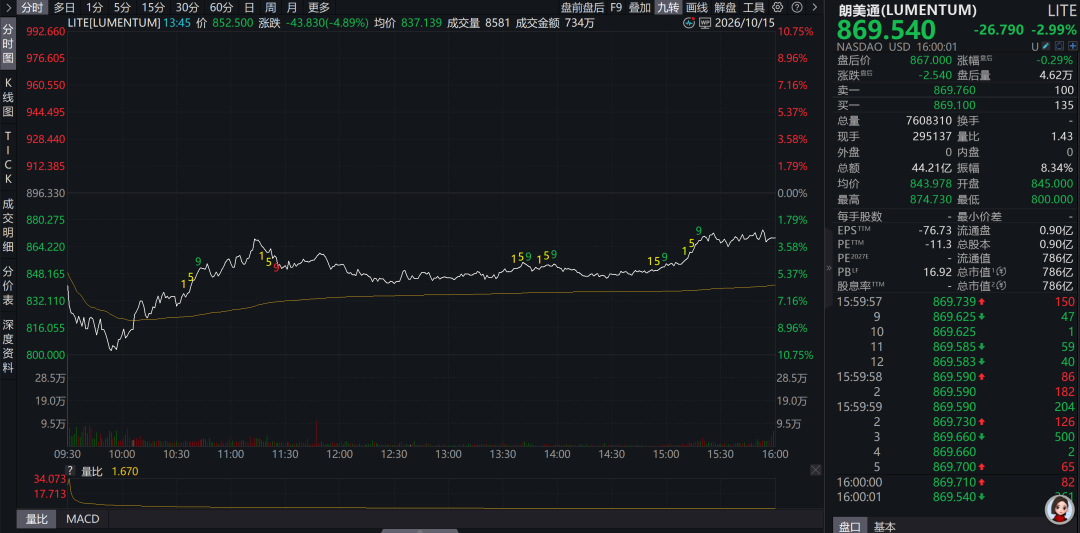1080x533 pixels.
Task: Click the PB value 16.92
Action: coord(939,271)
